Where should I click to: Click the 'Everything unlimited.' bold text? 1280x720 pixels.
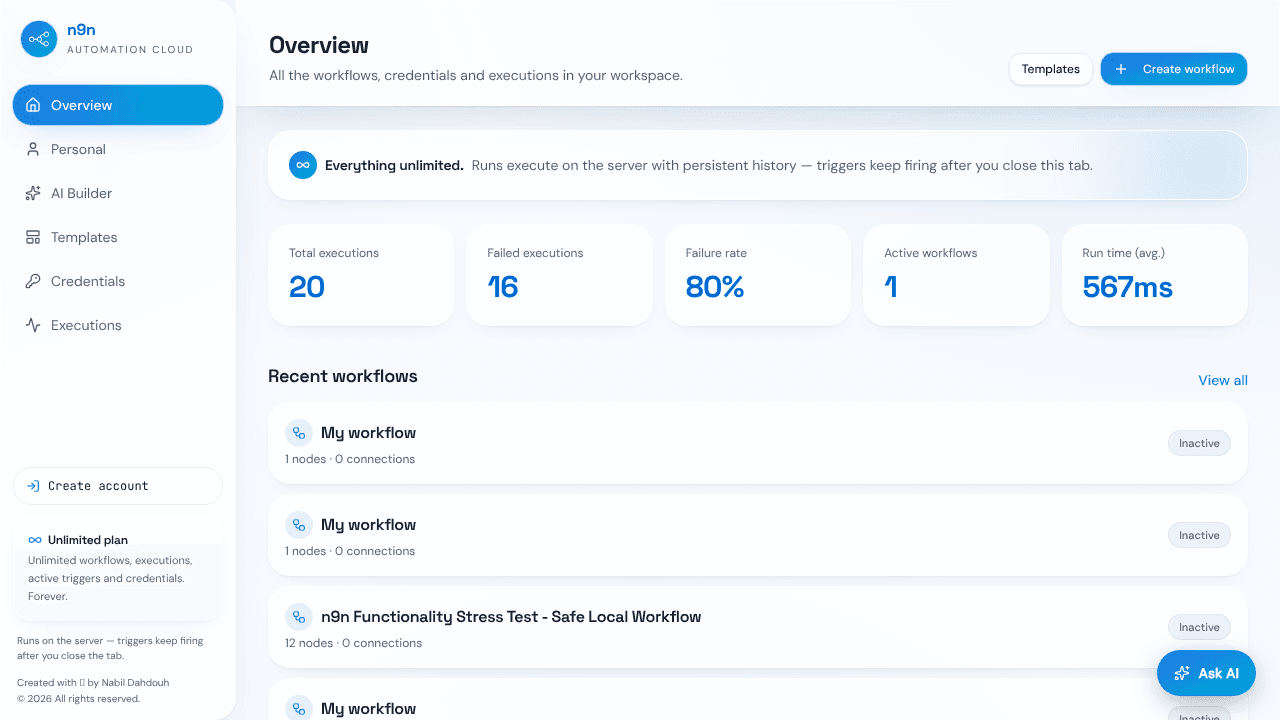pos(394,165)
